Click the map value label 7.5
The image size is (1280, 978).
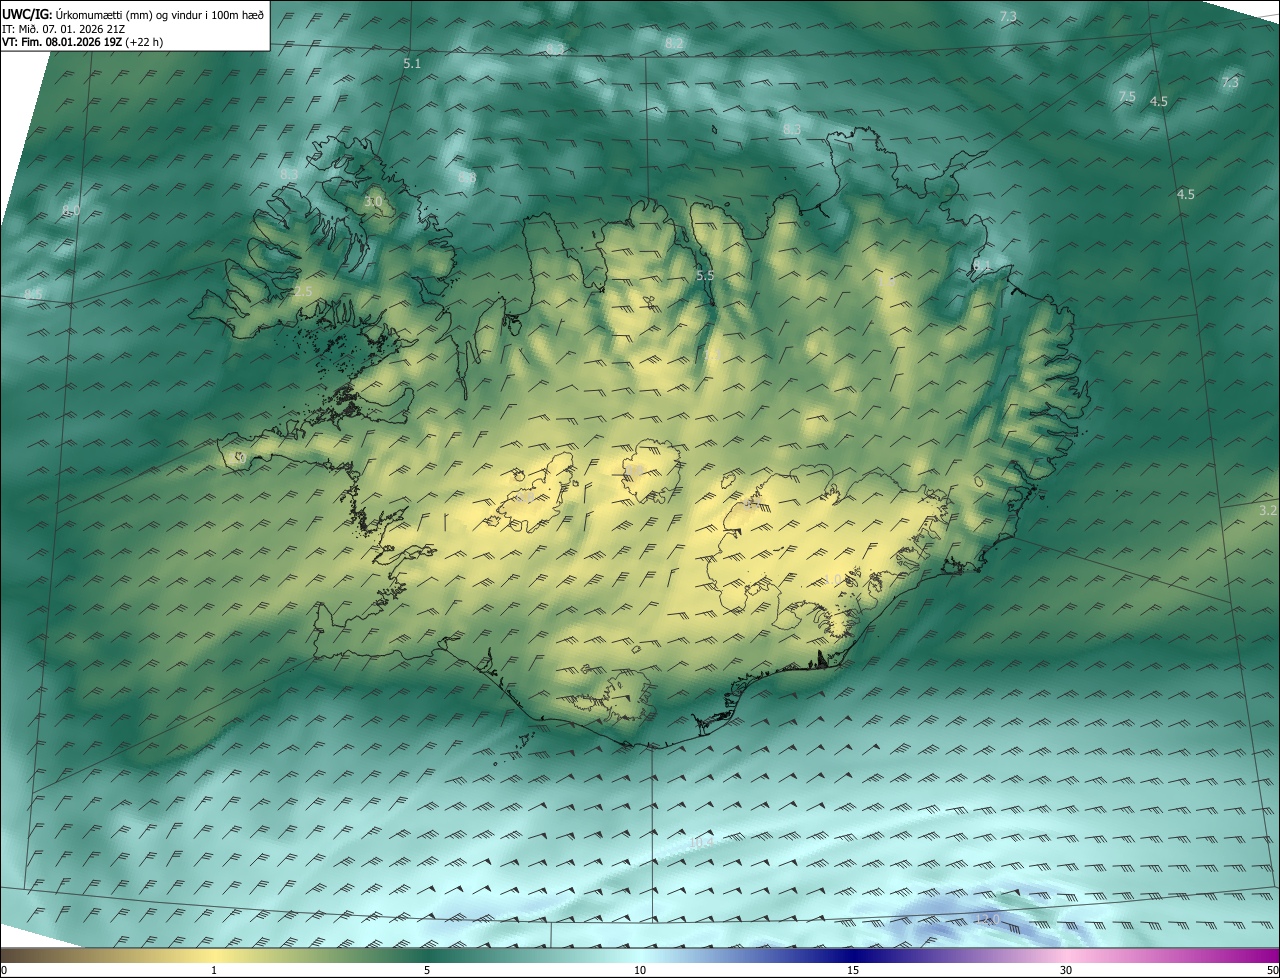tap(1127, 97)
